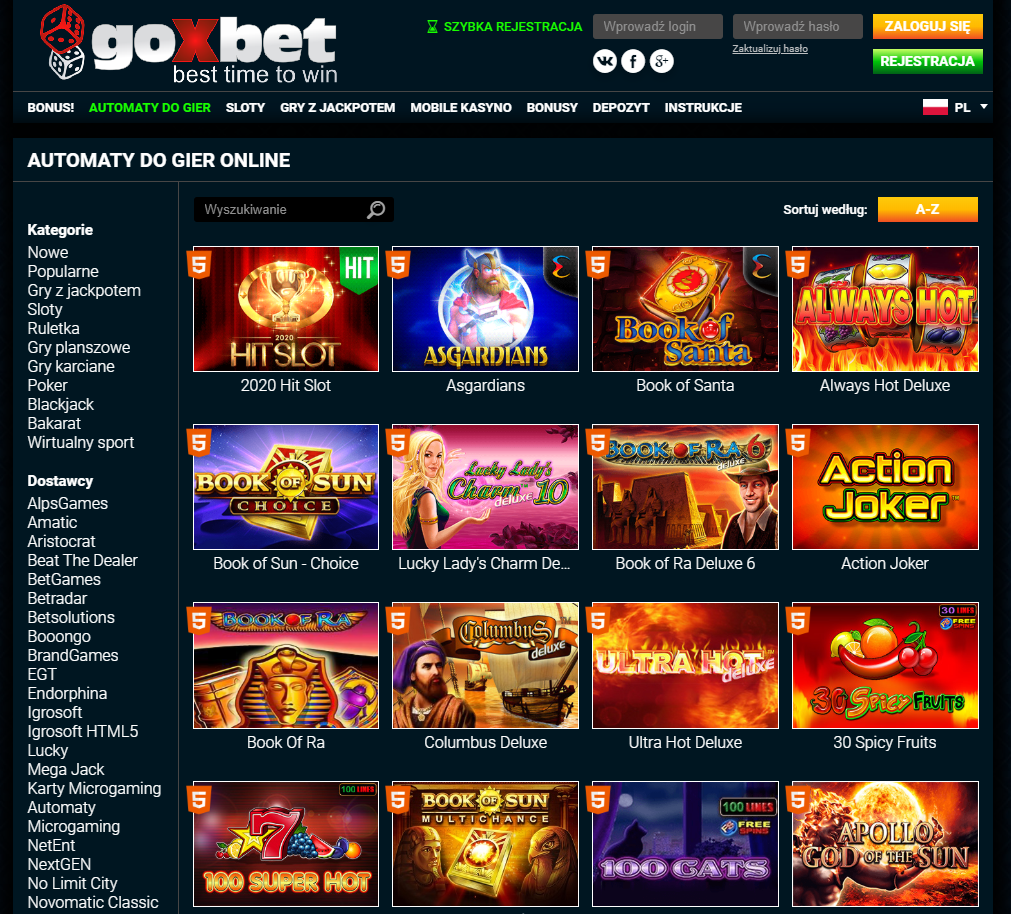Click the search magnifier icon

[x=376, y=209]
